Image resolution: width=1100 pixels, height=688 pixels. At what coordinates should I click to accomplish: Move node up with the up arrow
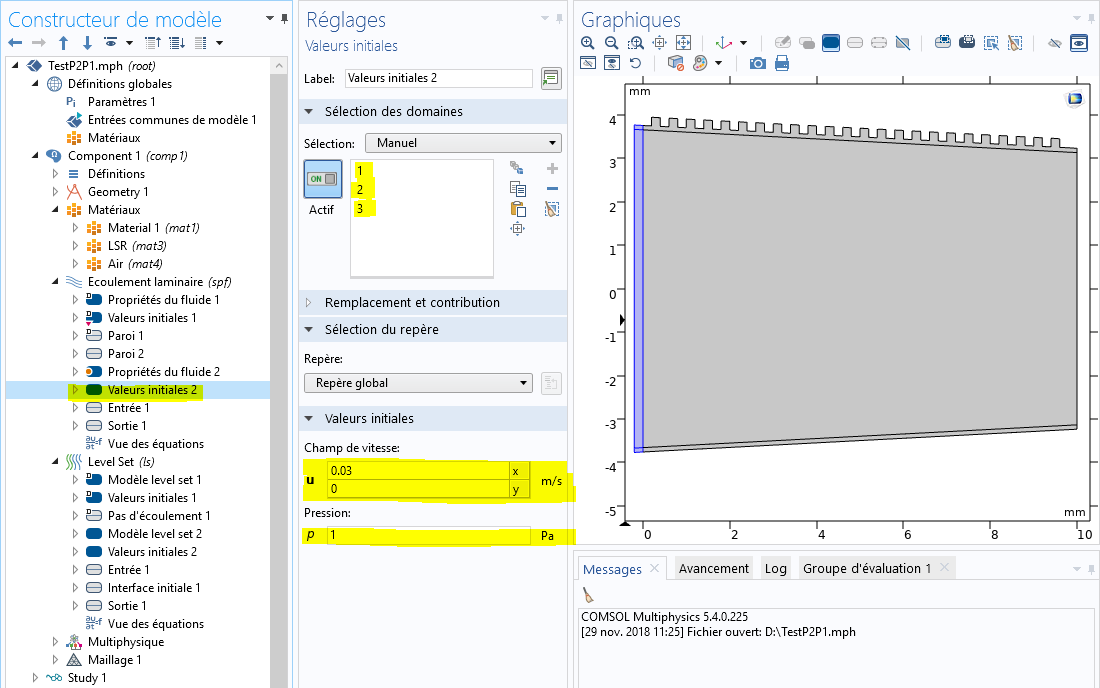click(64, 43)
